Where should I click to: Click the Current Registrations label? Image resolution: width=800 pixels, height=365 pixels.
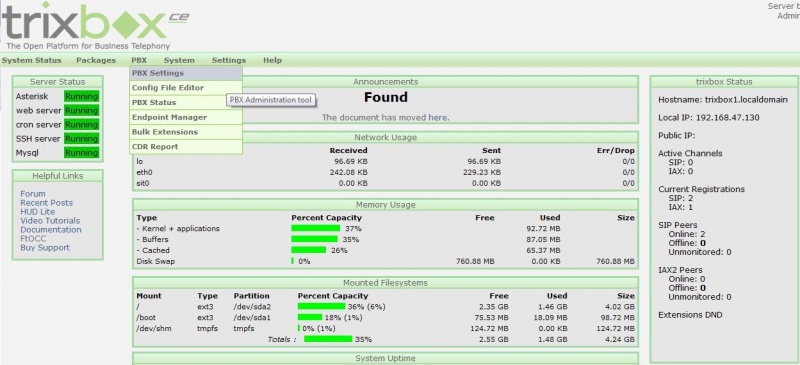702,189
